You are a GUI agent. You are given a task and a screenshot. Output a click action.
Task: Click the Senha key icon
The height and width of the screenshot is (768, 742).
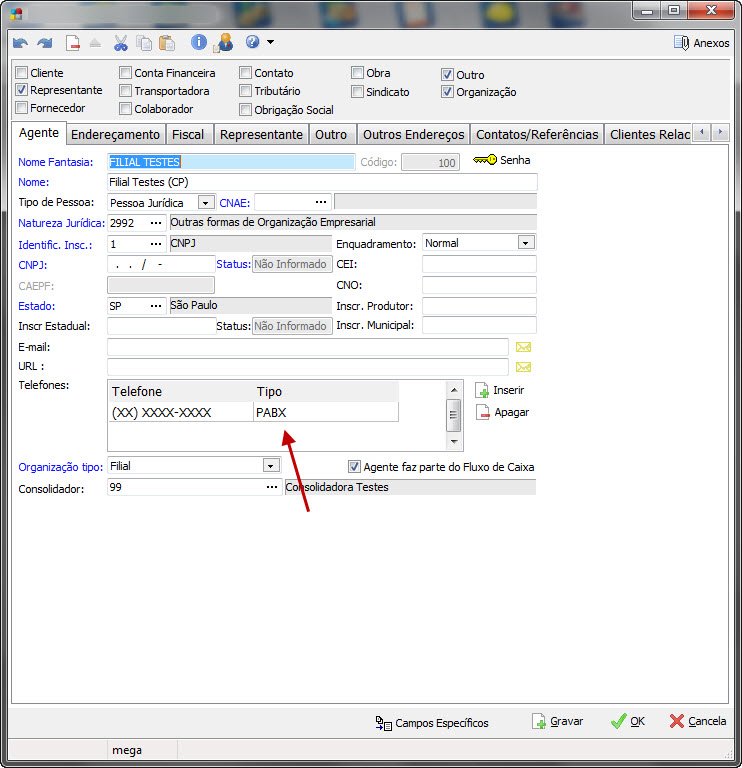click(x=484, y=160)
